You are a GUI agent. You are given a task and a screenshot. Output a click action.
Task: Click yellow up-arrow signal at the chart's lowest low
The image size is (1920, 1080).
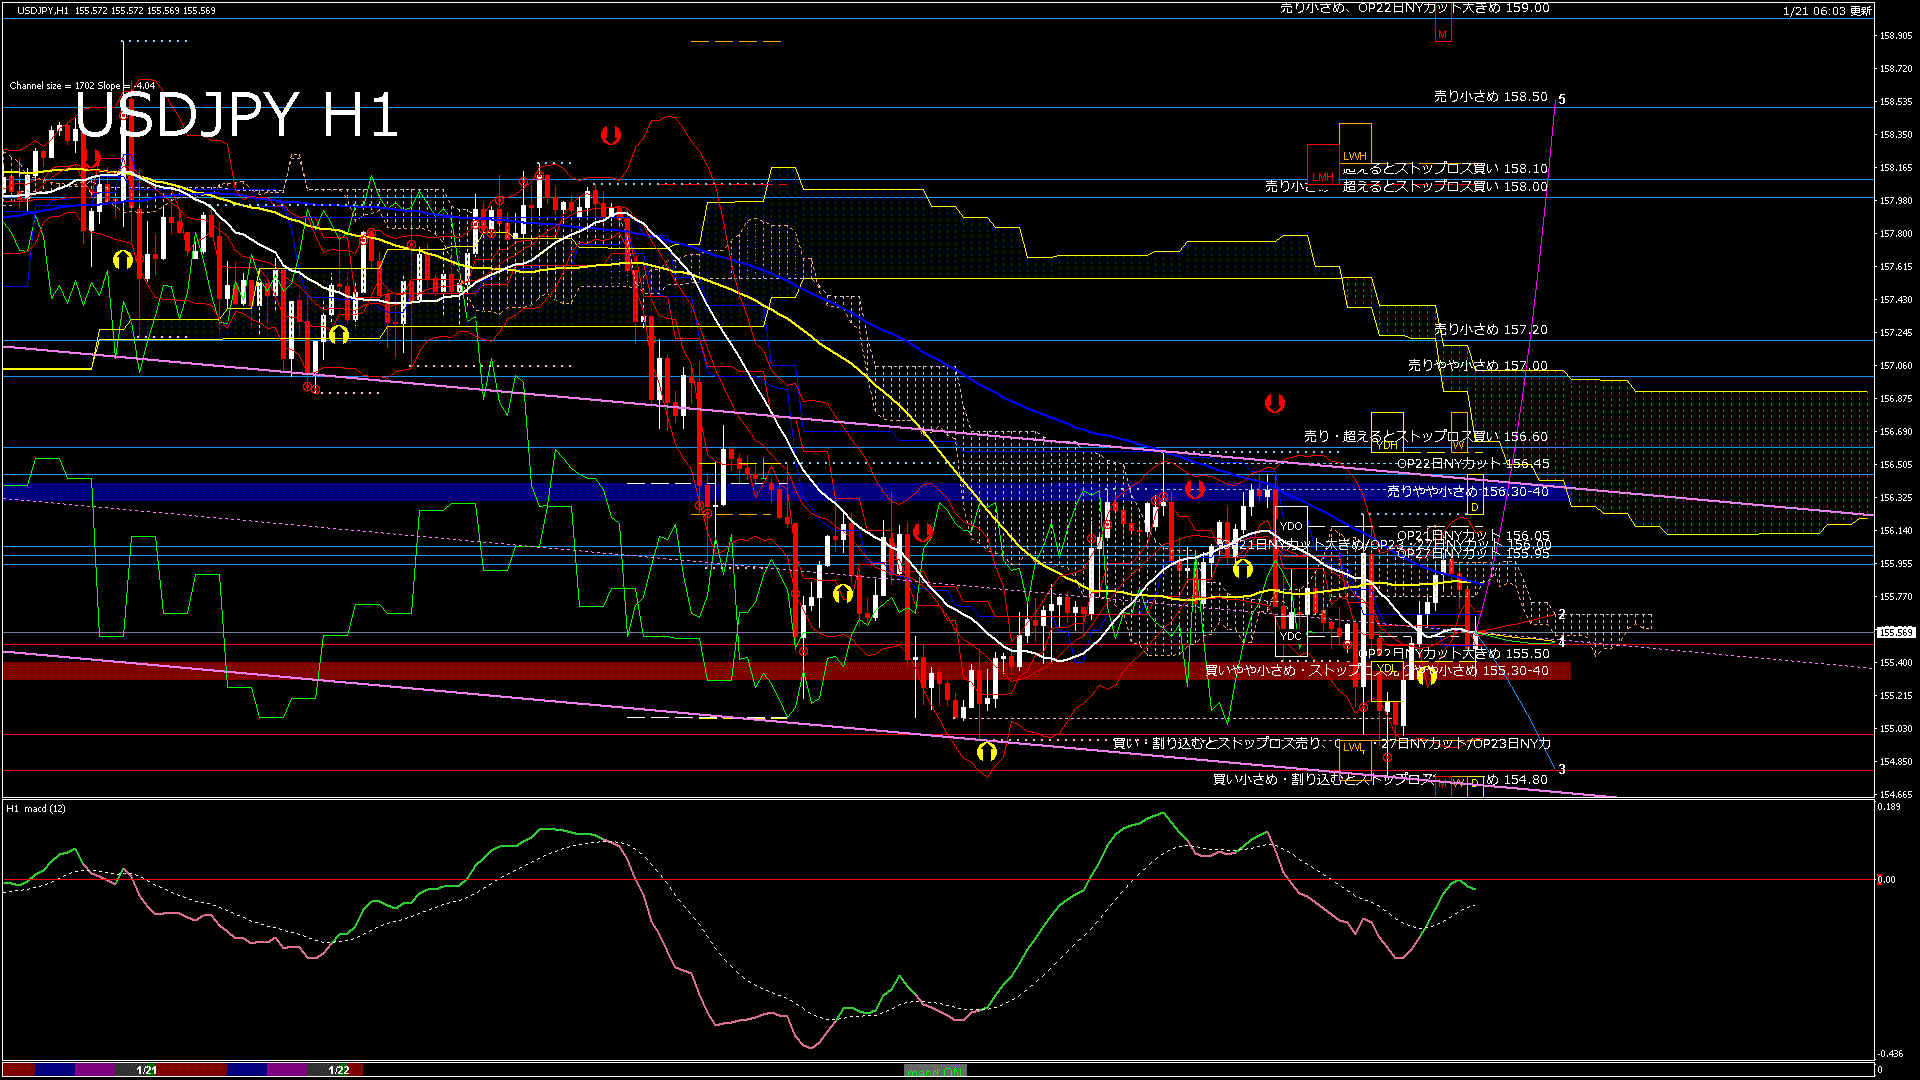pyautogui.click(x=987, y=751)
